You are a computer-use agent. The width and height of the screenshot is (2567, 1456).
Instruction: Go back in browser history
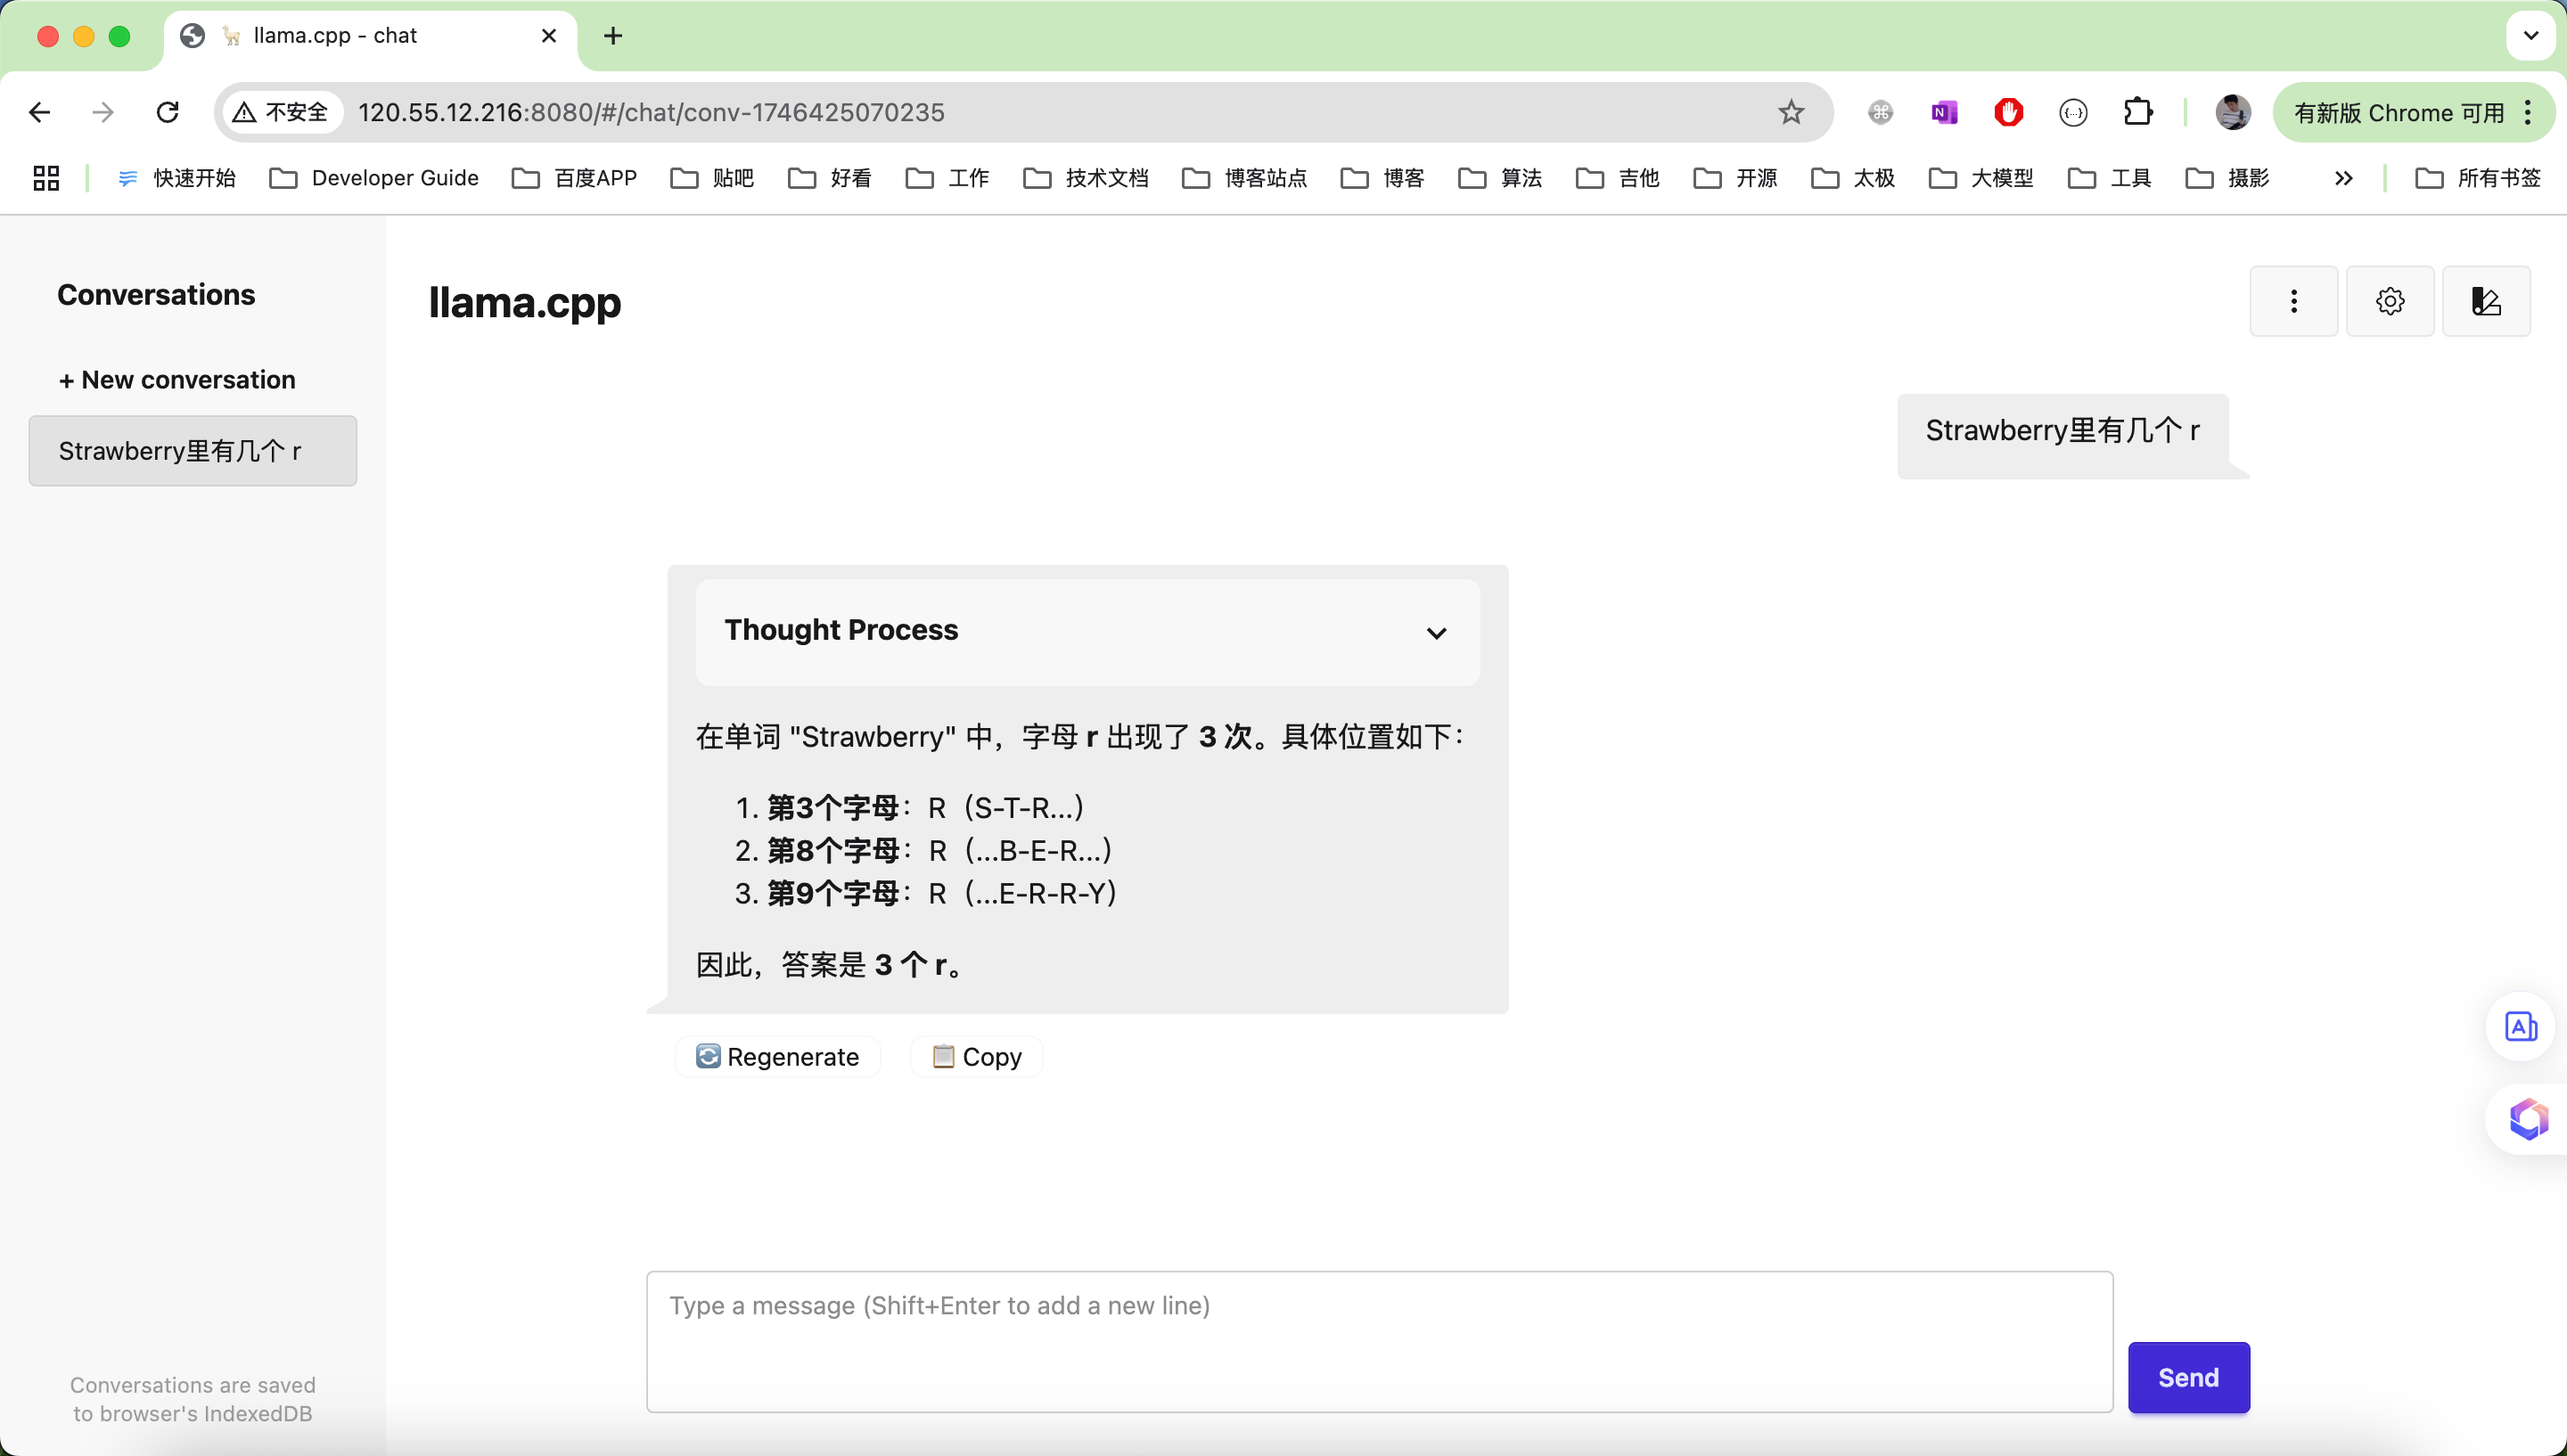[40, 112]
